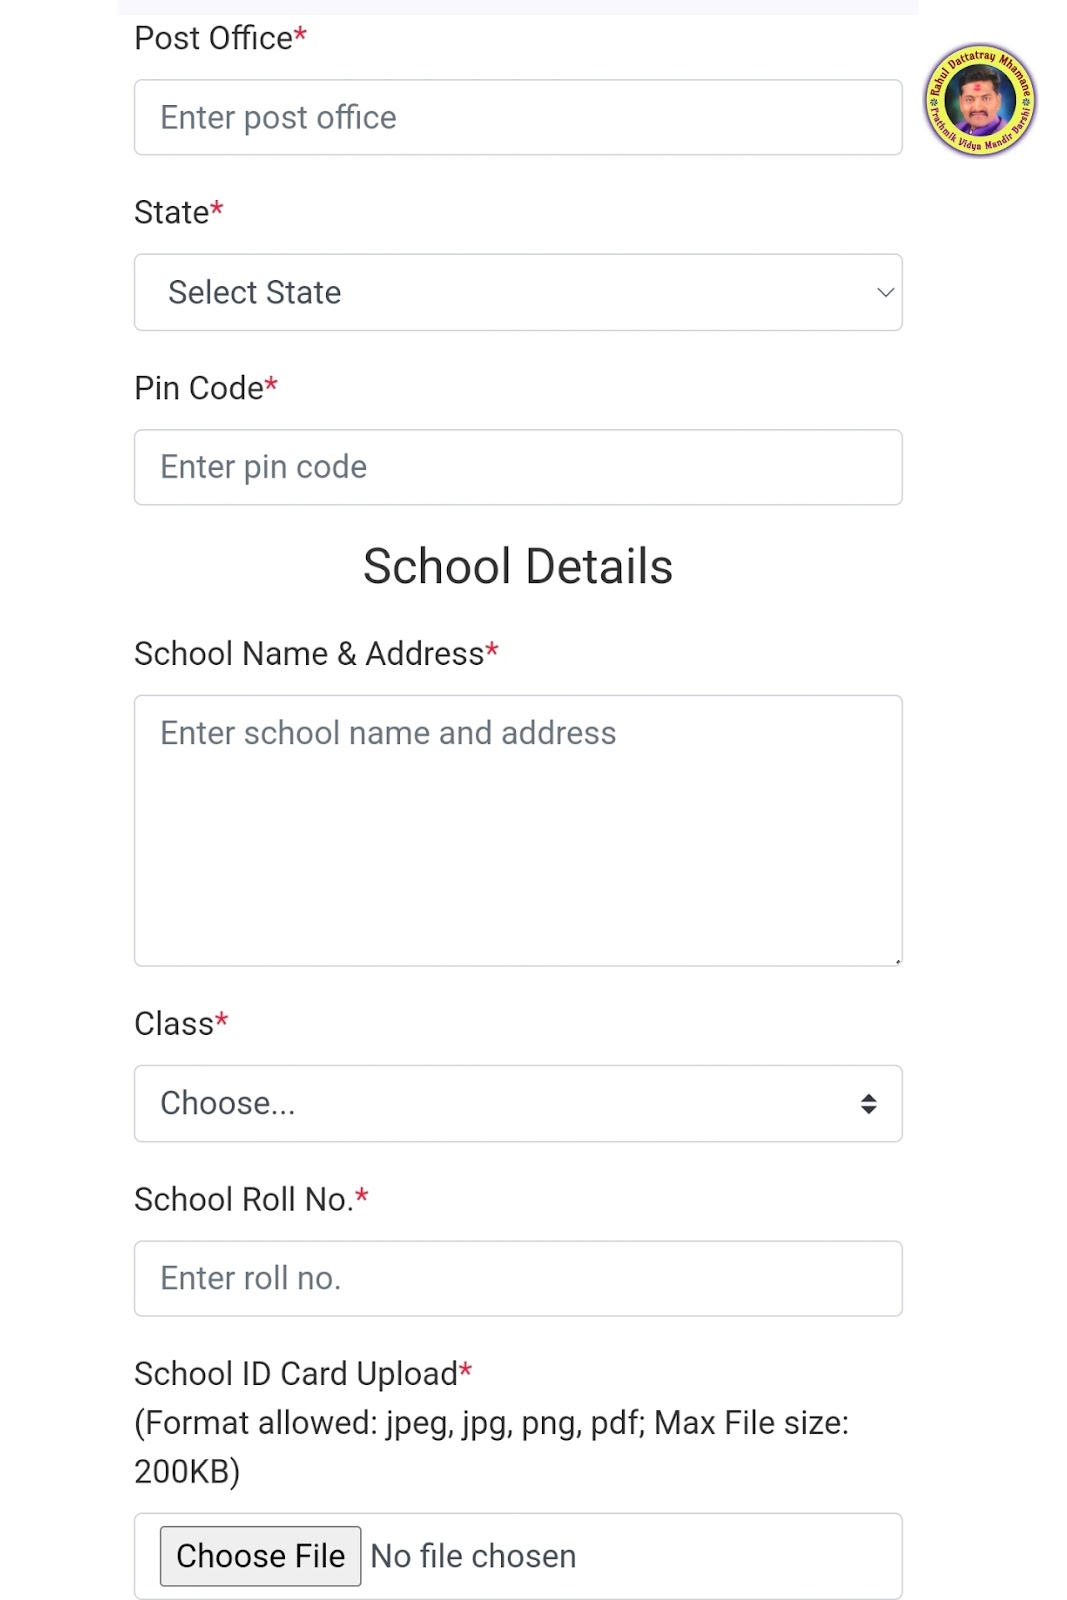Click the up-down arrows in Class selector
The width and height of the screenshot is (1067, 1600).
pyautogui.click(x=868, y=1103)
